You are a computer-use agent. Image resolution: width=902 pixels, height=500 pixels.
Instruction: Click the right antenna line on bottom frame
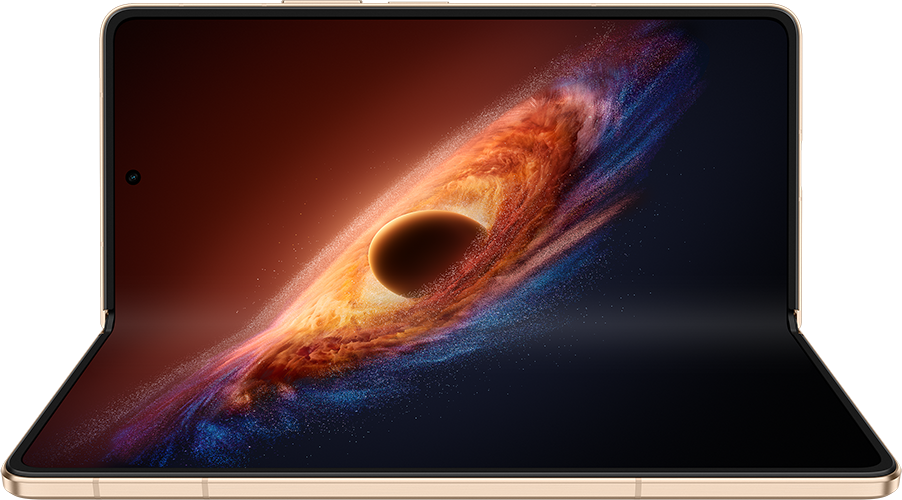(637, 488)
